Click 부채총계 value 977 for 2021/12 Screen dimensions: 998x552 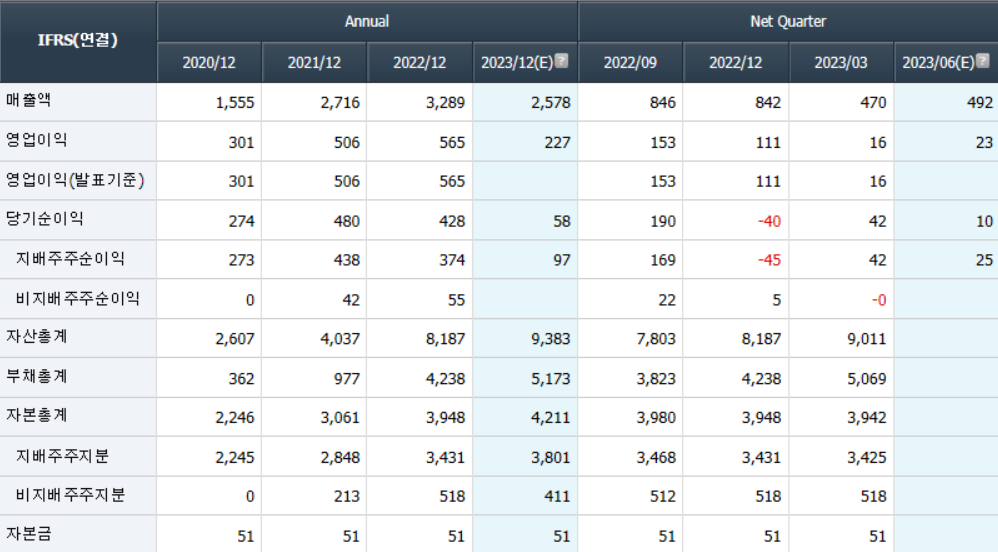[x=347, y=379]
